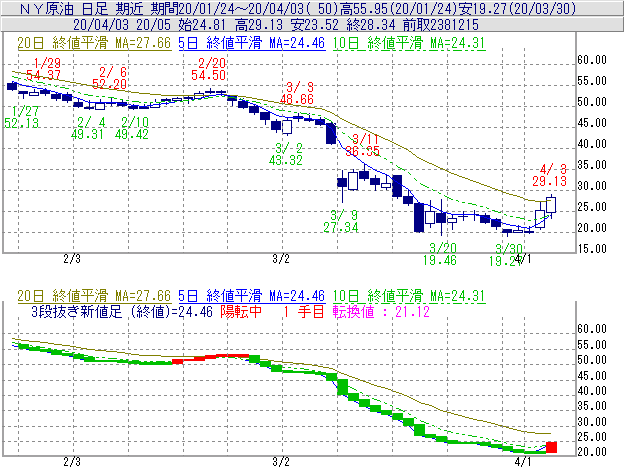The width and height of the screenshot is (624, 474).
Task: Click the 1/27 low label 52.13
Action: pos(22,117)
